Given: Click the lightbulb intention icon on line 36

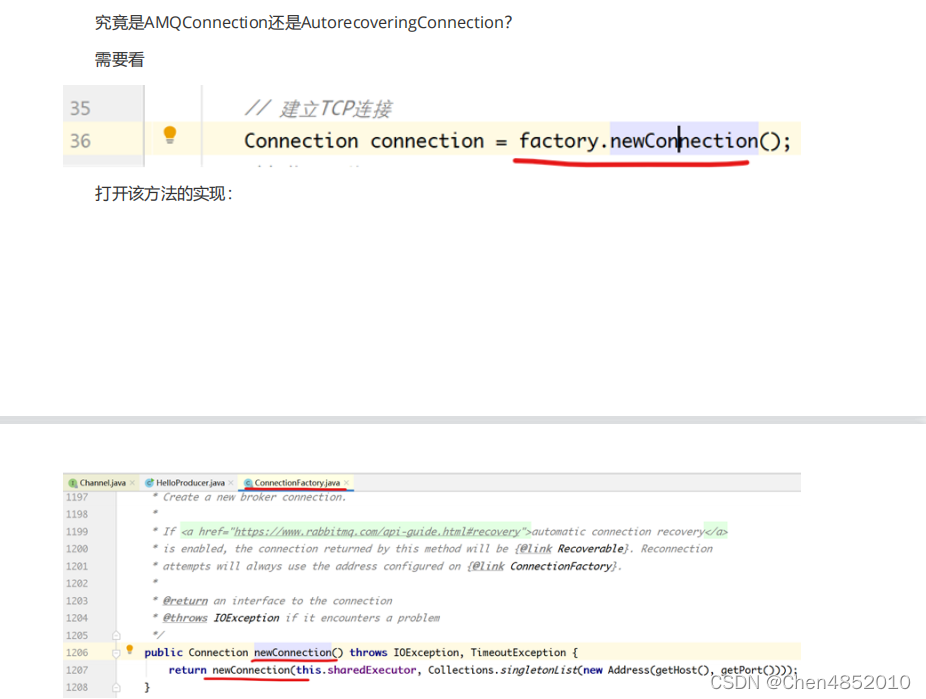Looking at the screenshot, I should click(x=169, y=135).
